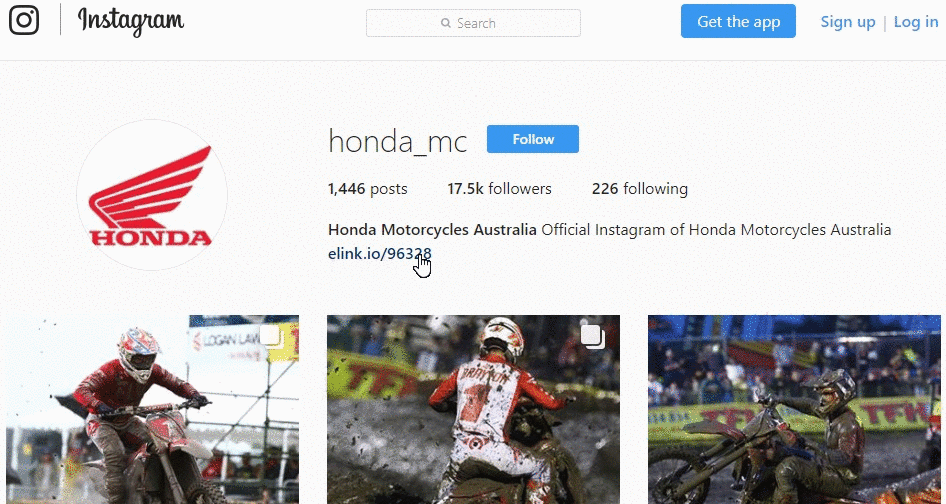Open the Log in link
Viewport: 946px width, 504px height.
916,22
